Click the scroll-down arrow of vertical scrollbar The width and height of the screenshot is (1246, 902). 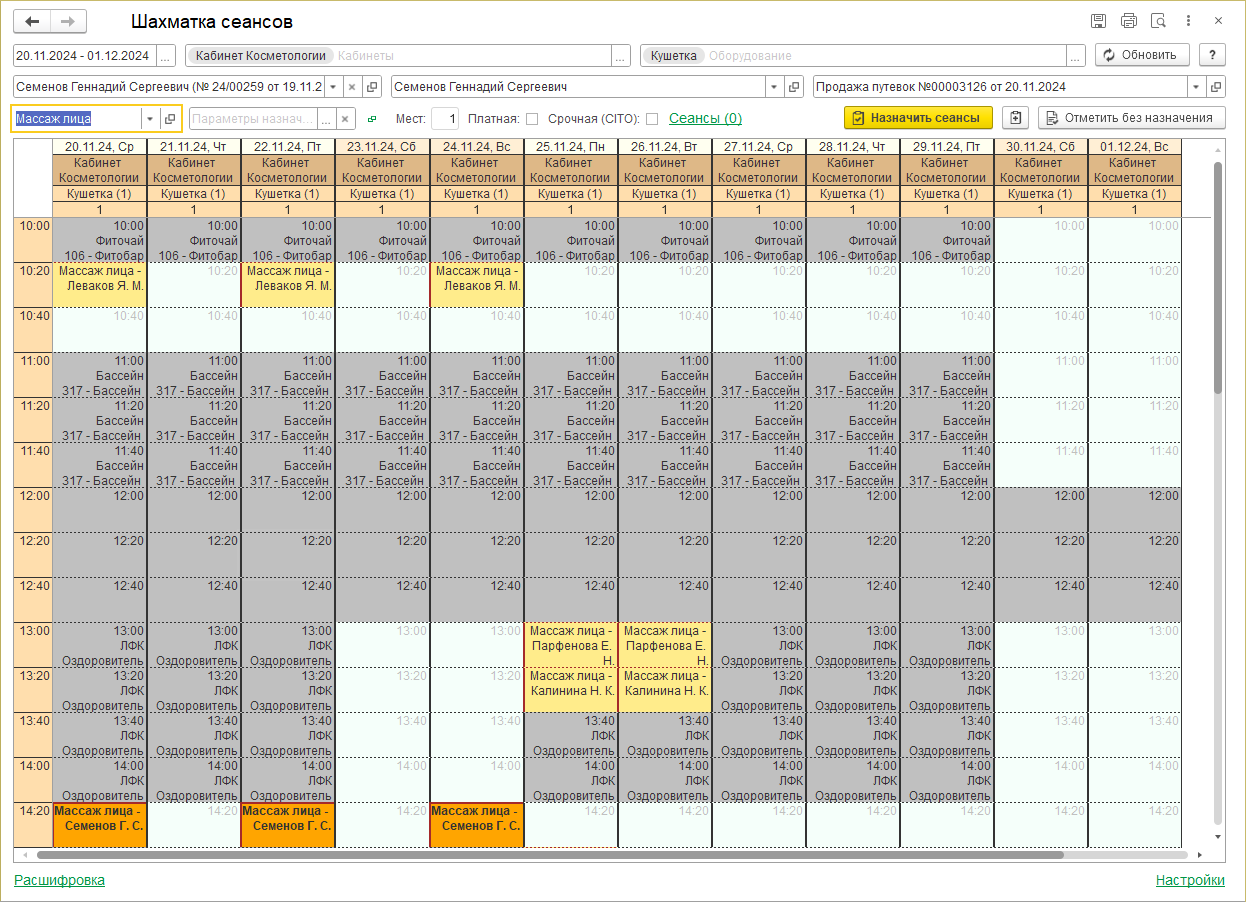click(1217, 837)
